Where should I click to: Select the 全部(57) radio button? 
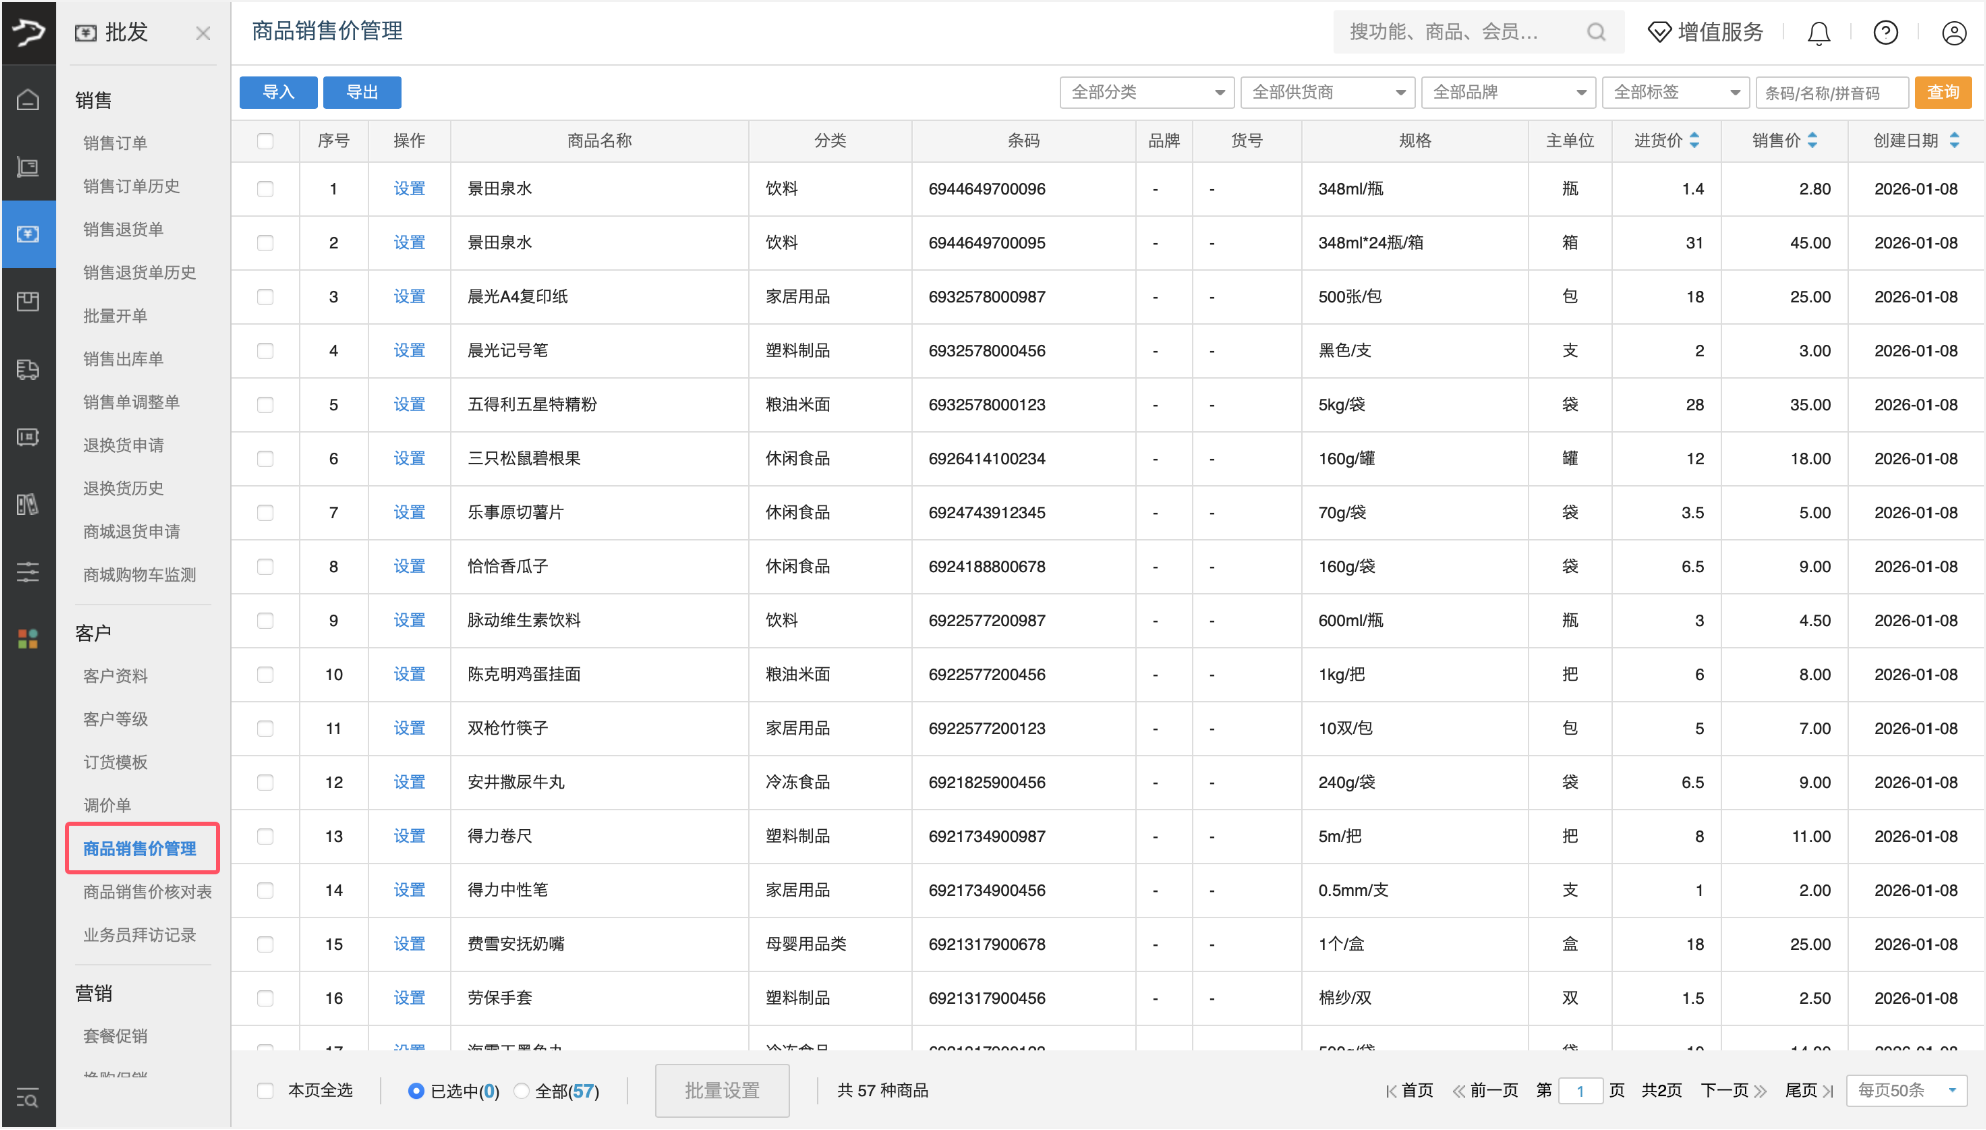tap(521, 1090)
